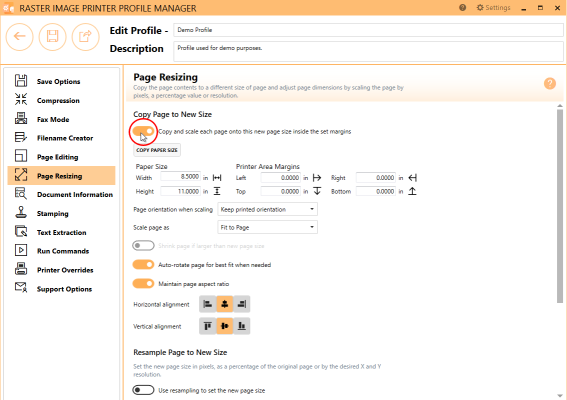Click the Right margin input field

pos(376,178)
